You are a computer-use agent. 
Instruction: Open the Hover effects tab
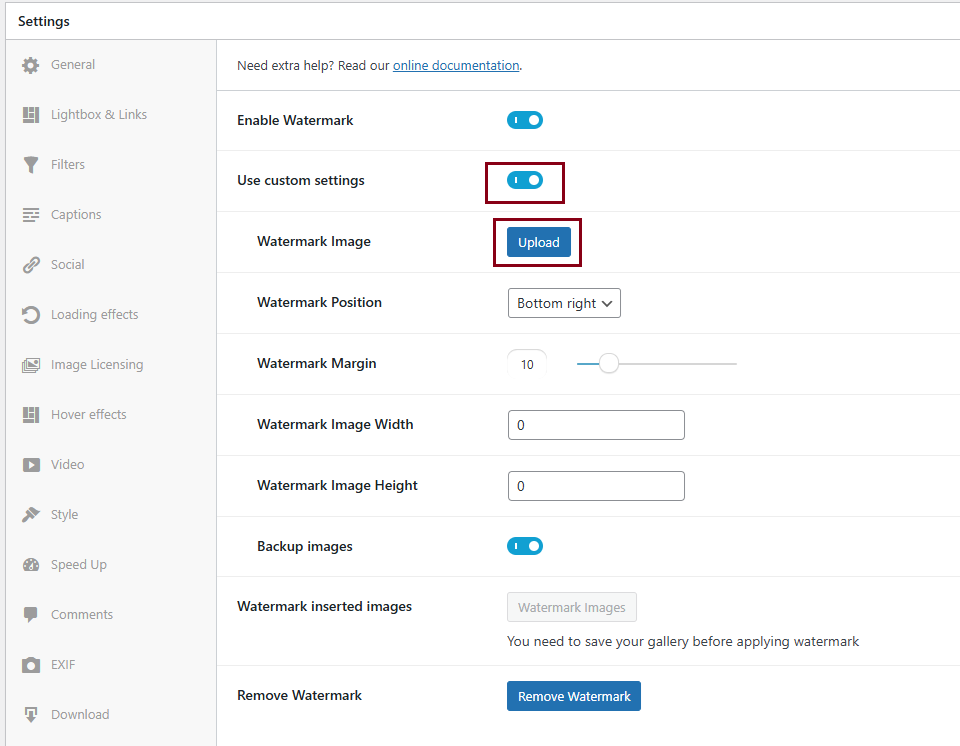coord(88,415)
